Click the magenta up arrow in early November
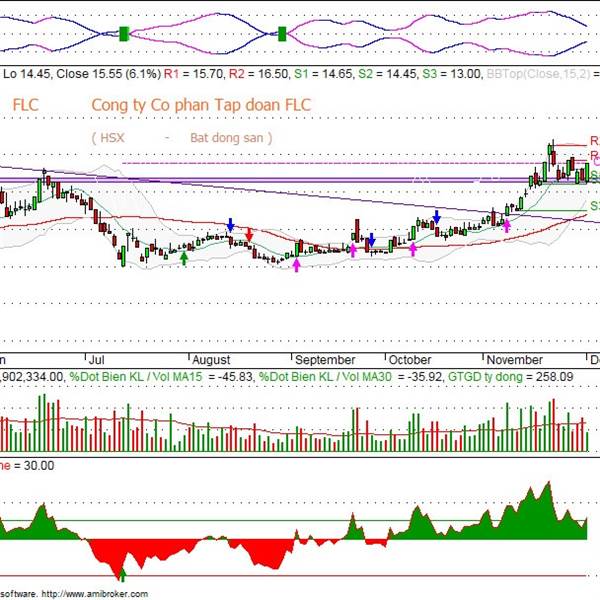Image resolution: width=600 pixels, height=600 pixels. point(507,225)
